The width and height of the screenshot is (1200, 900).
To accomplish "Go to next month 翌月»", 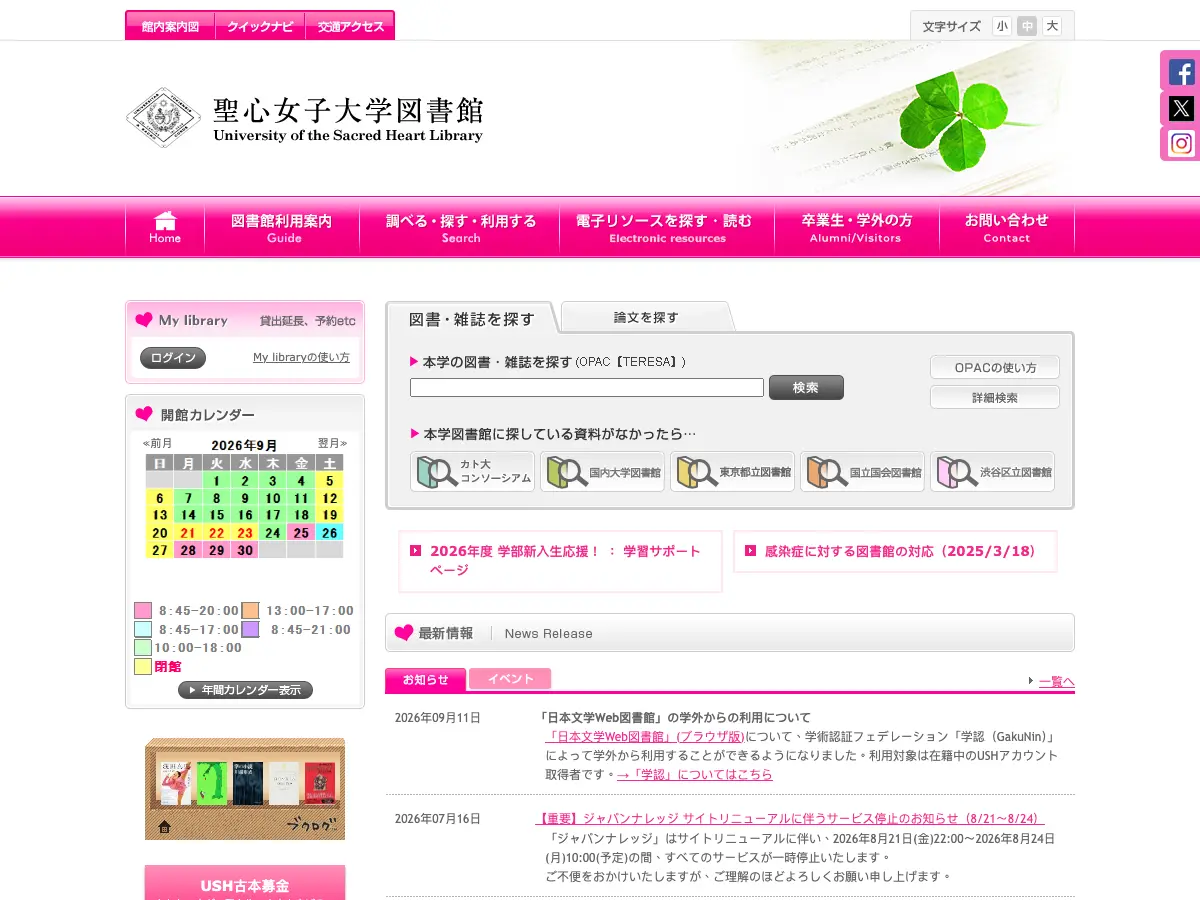I will point(333,443).
